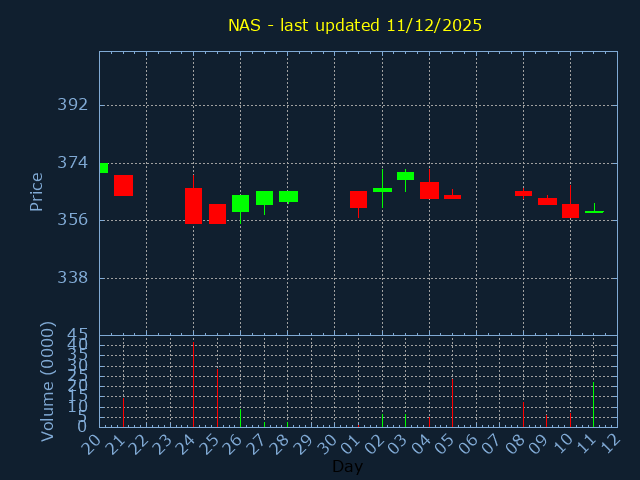The width and height of the screenshot is (640, 480).
Task: Select the green candlestick for day 03
Action: point(405,176)
